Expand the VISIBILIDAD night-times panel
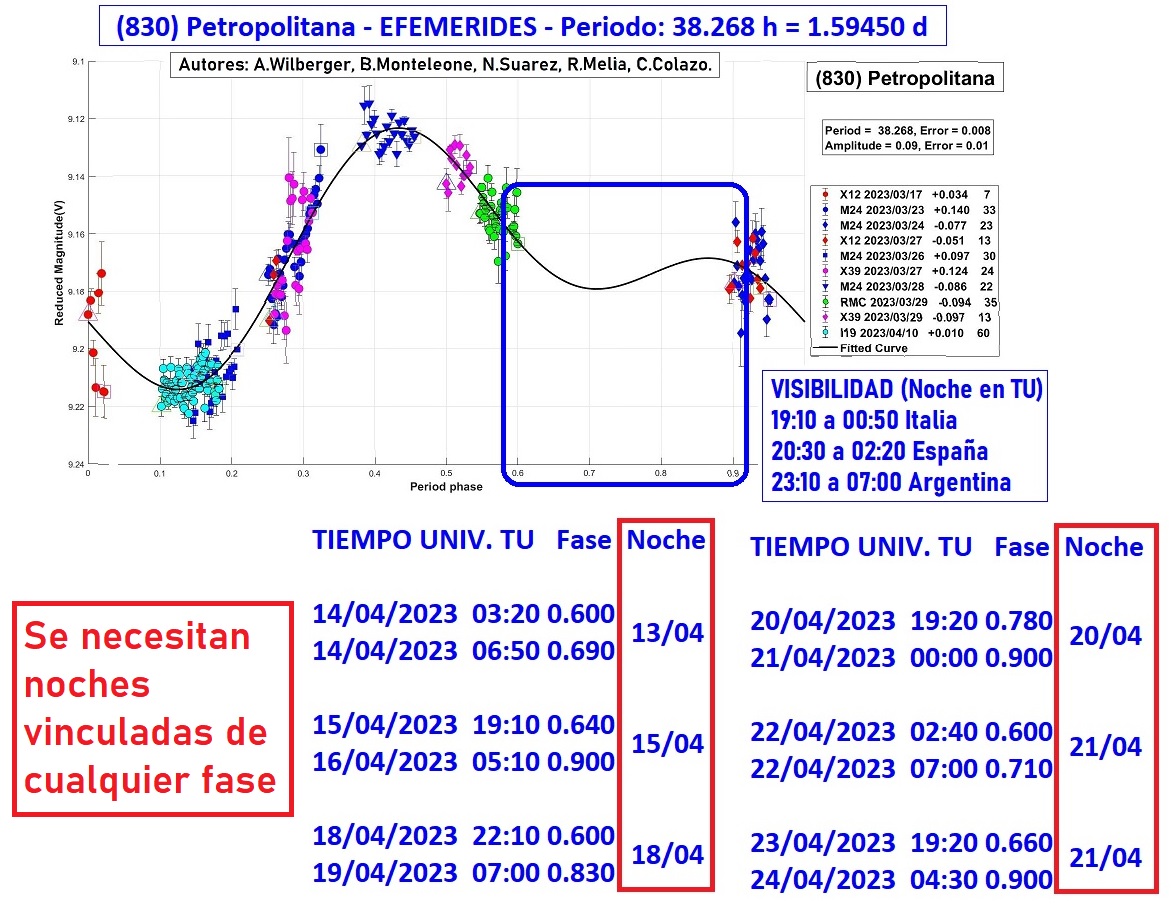1171x907 pixels. point(905,435)
